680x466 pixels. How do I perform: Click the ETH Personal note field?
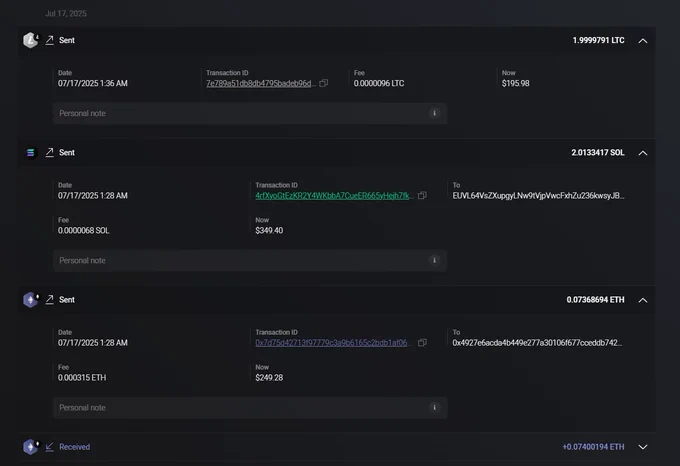(x=250, y=407)
